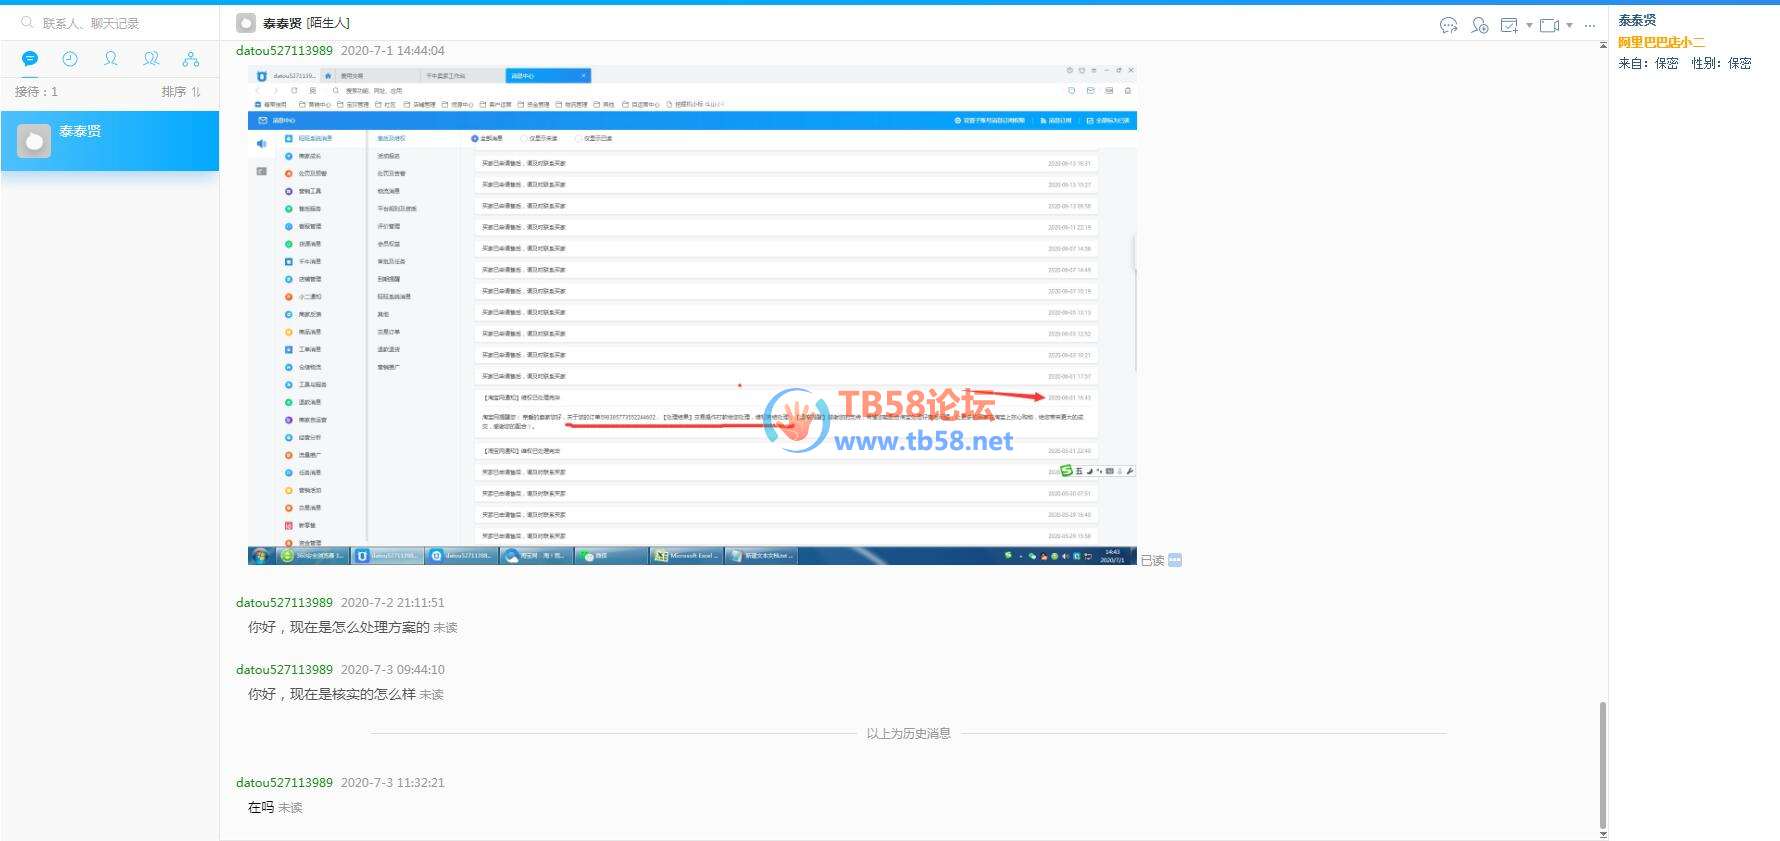
Task: Click the forward conversation icon
Action: click(1448, 25)
